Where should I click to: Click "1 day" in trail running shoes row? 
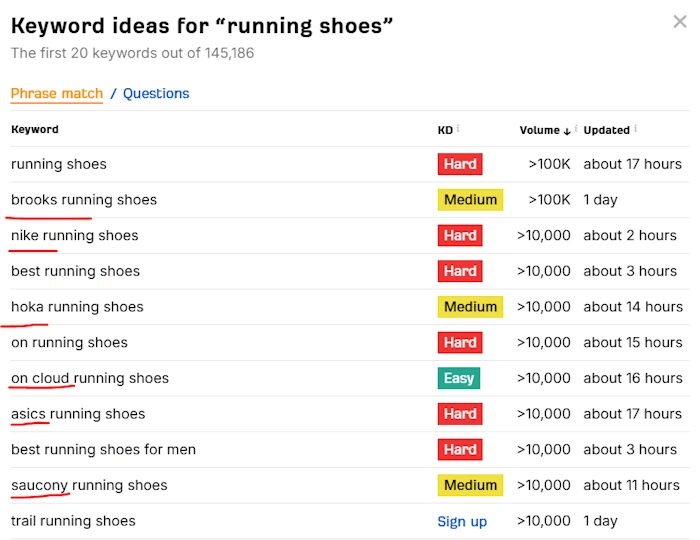(x=600, y=521)
